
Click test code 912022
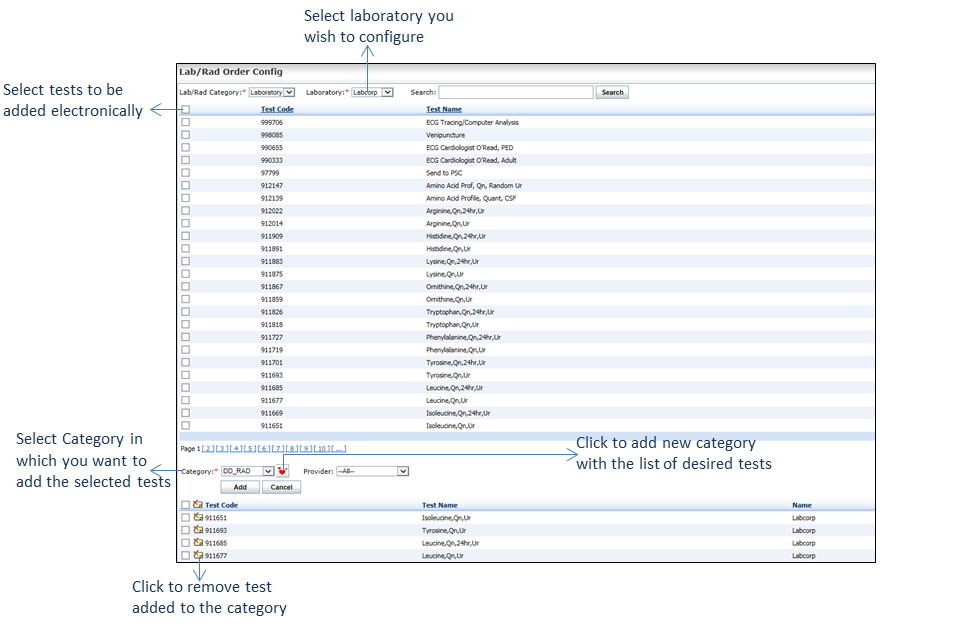[x=272, y=211]
